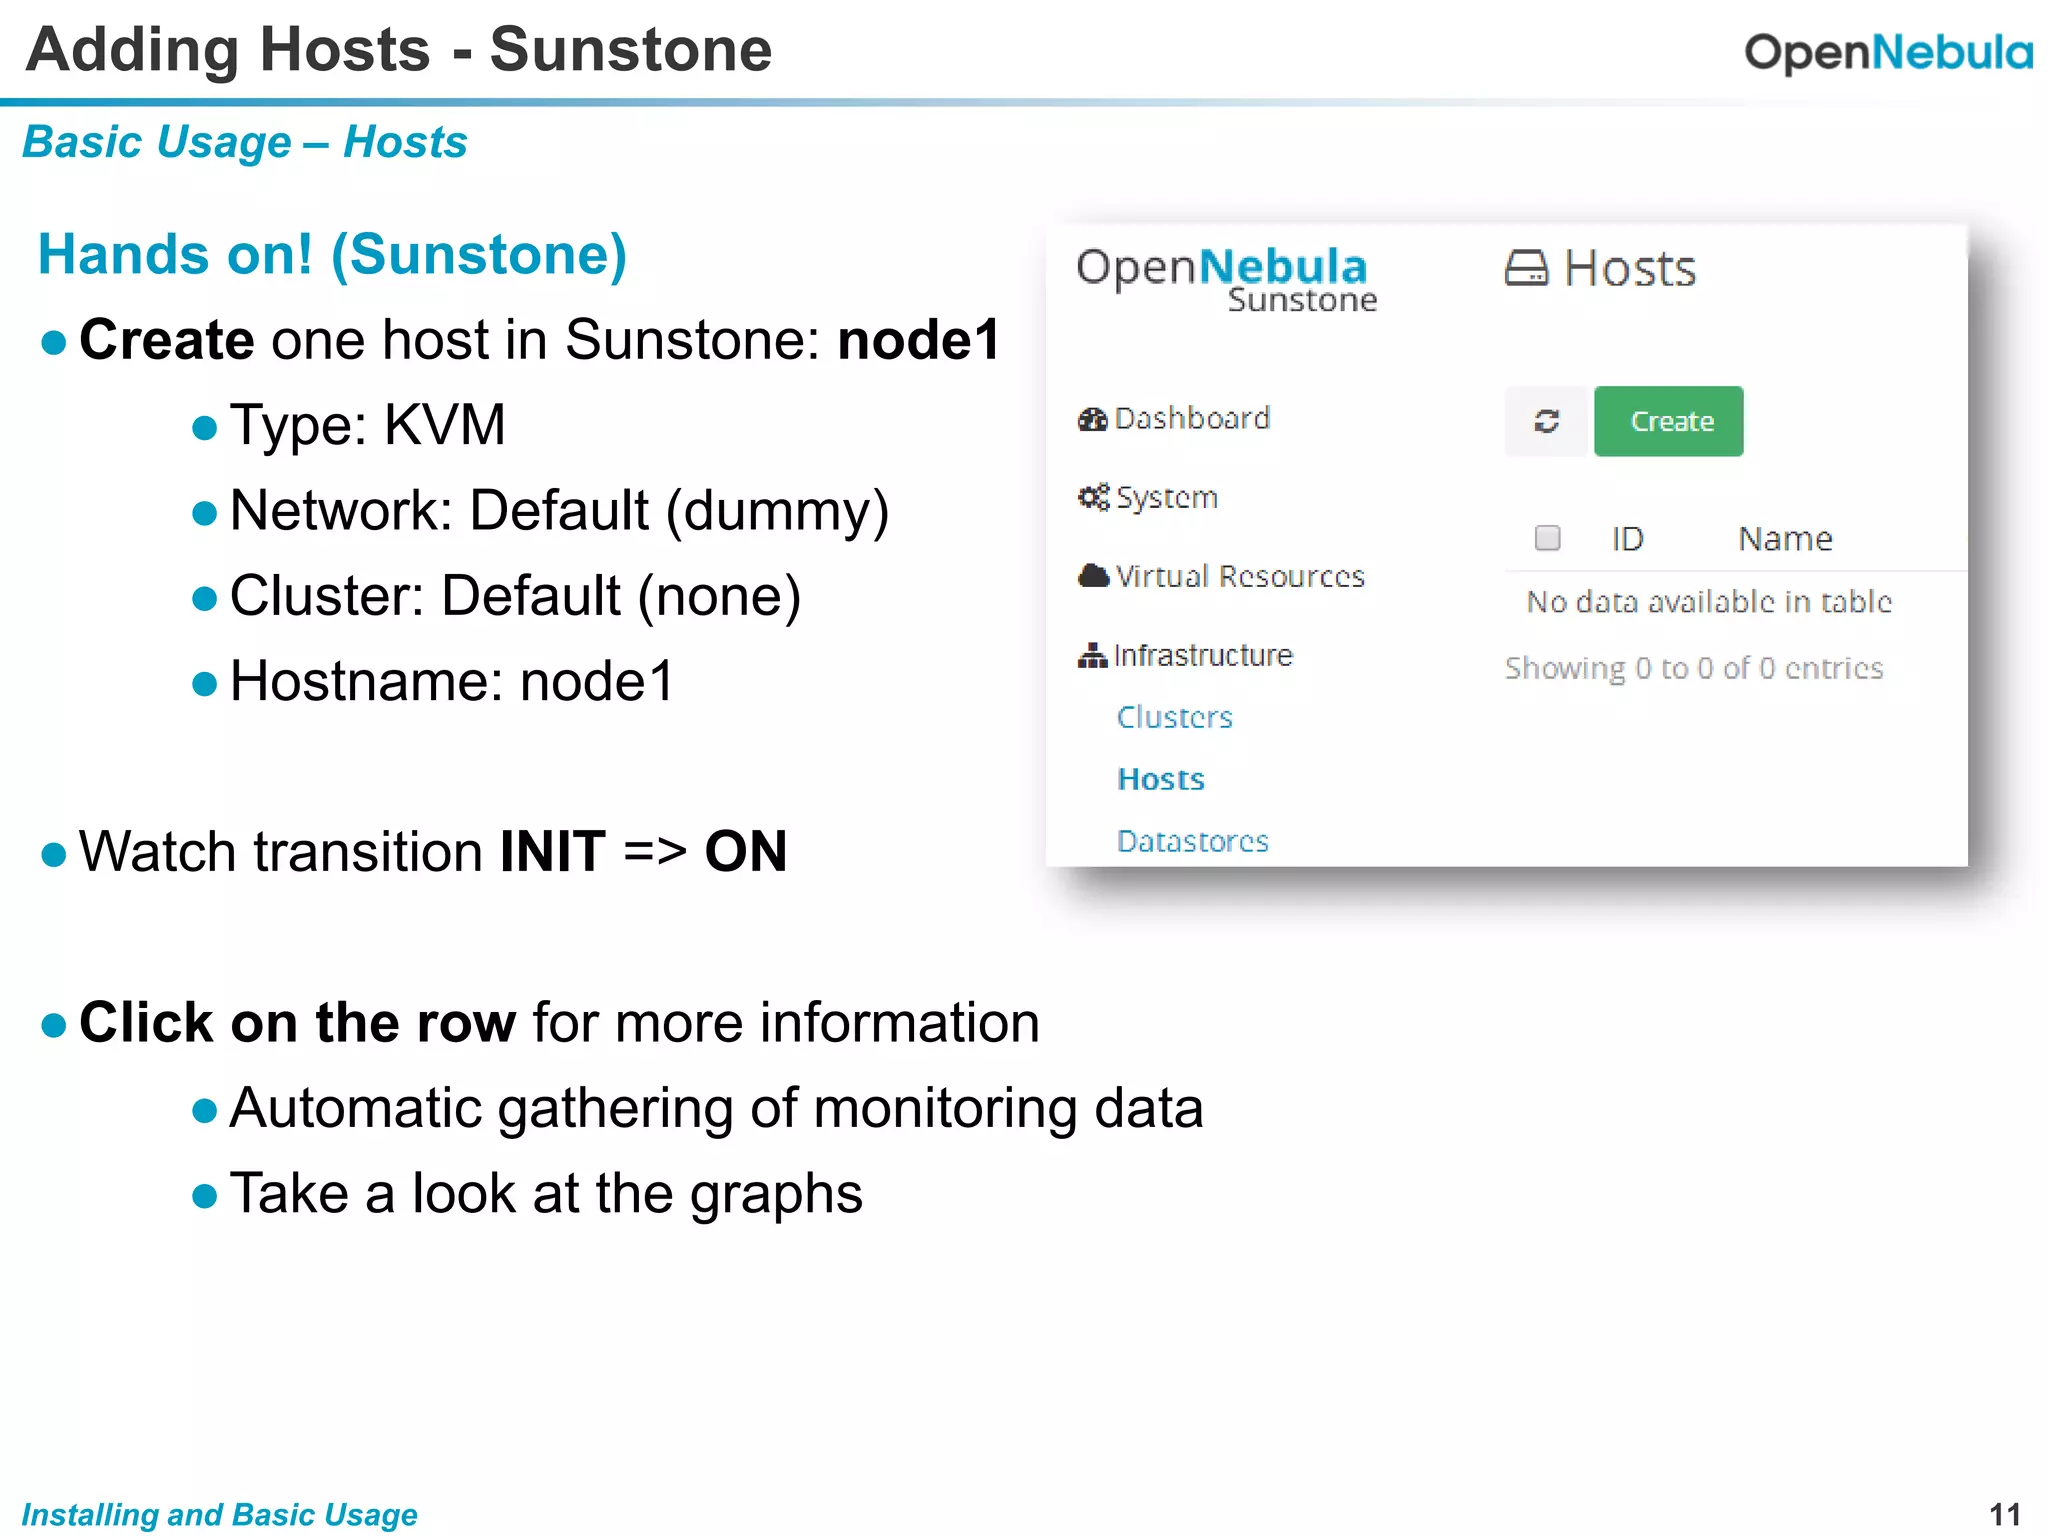
Task: Open Datastores in the sidebar
Action: [1192, 841]
